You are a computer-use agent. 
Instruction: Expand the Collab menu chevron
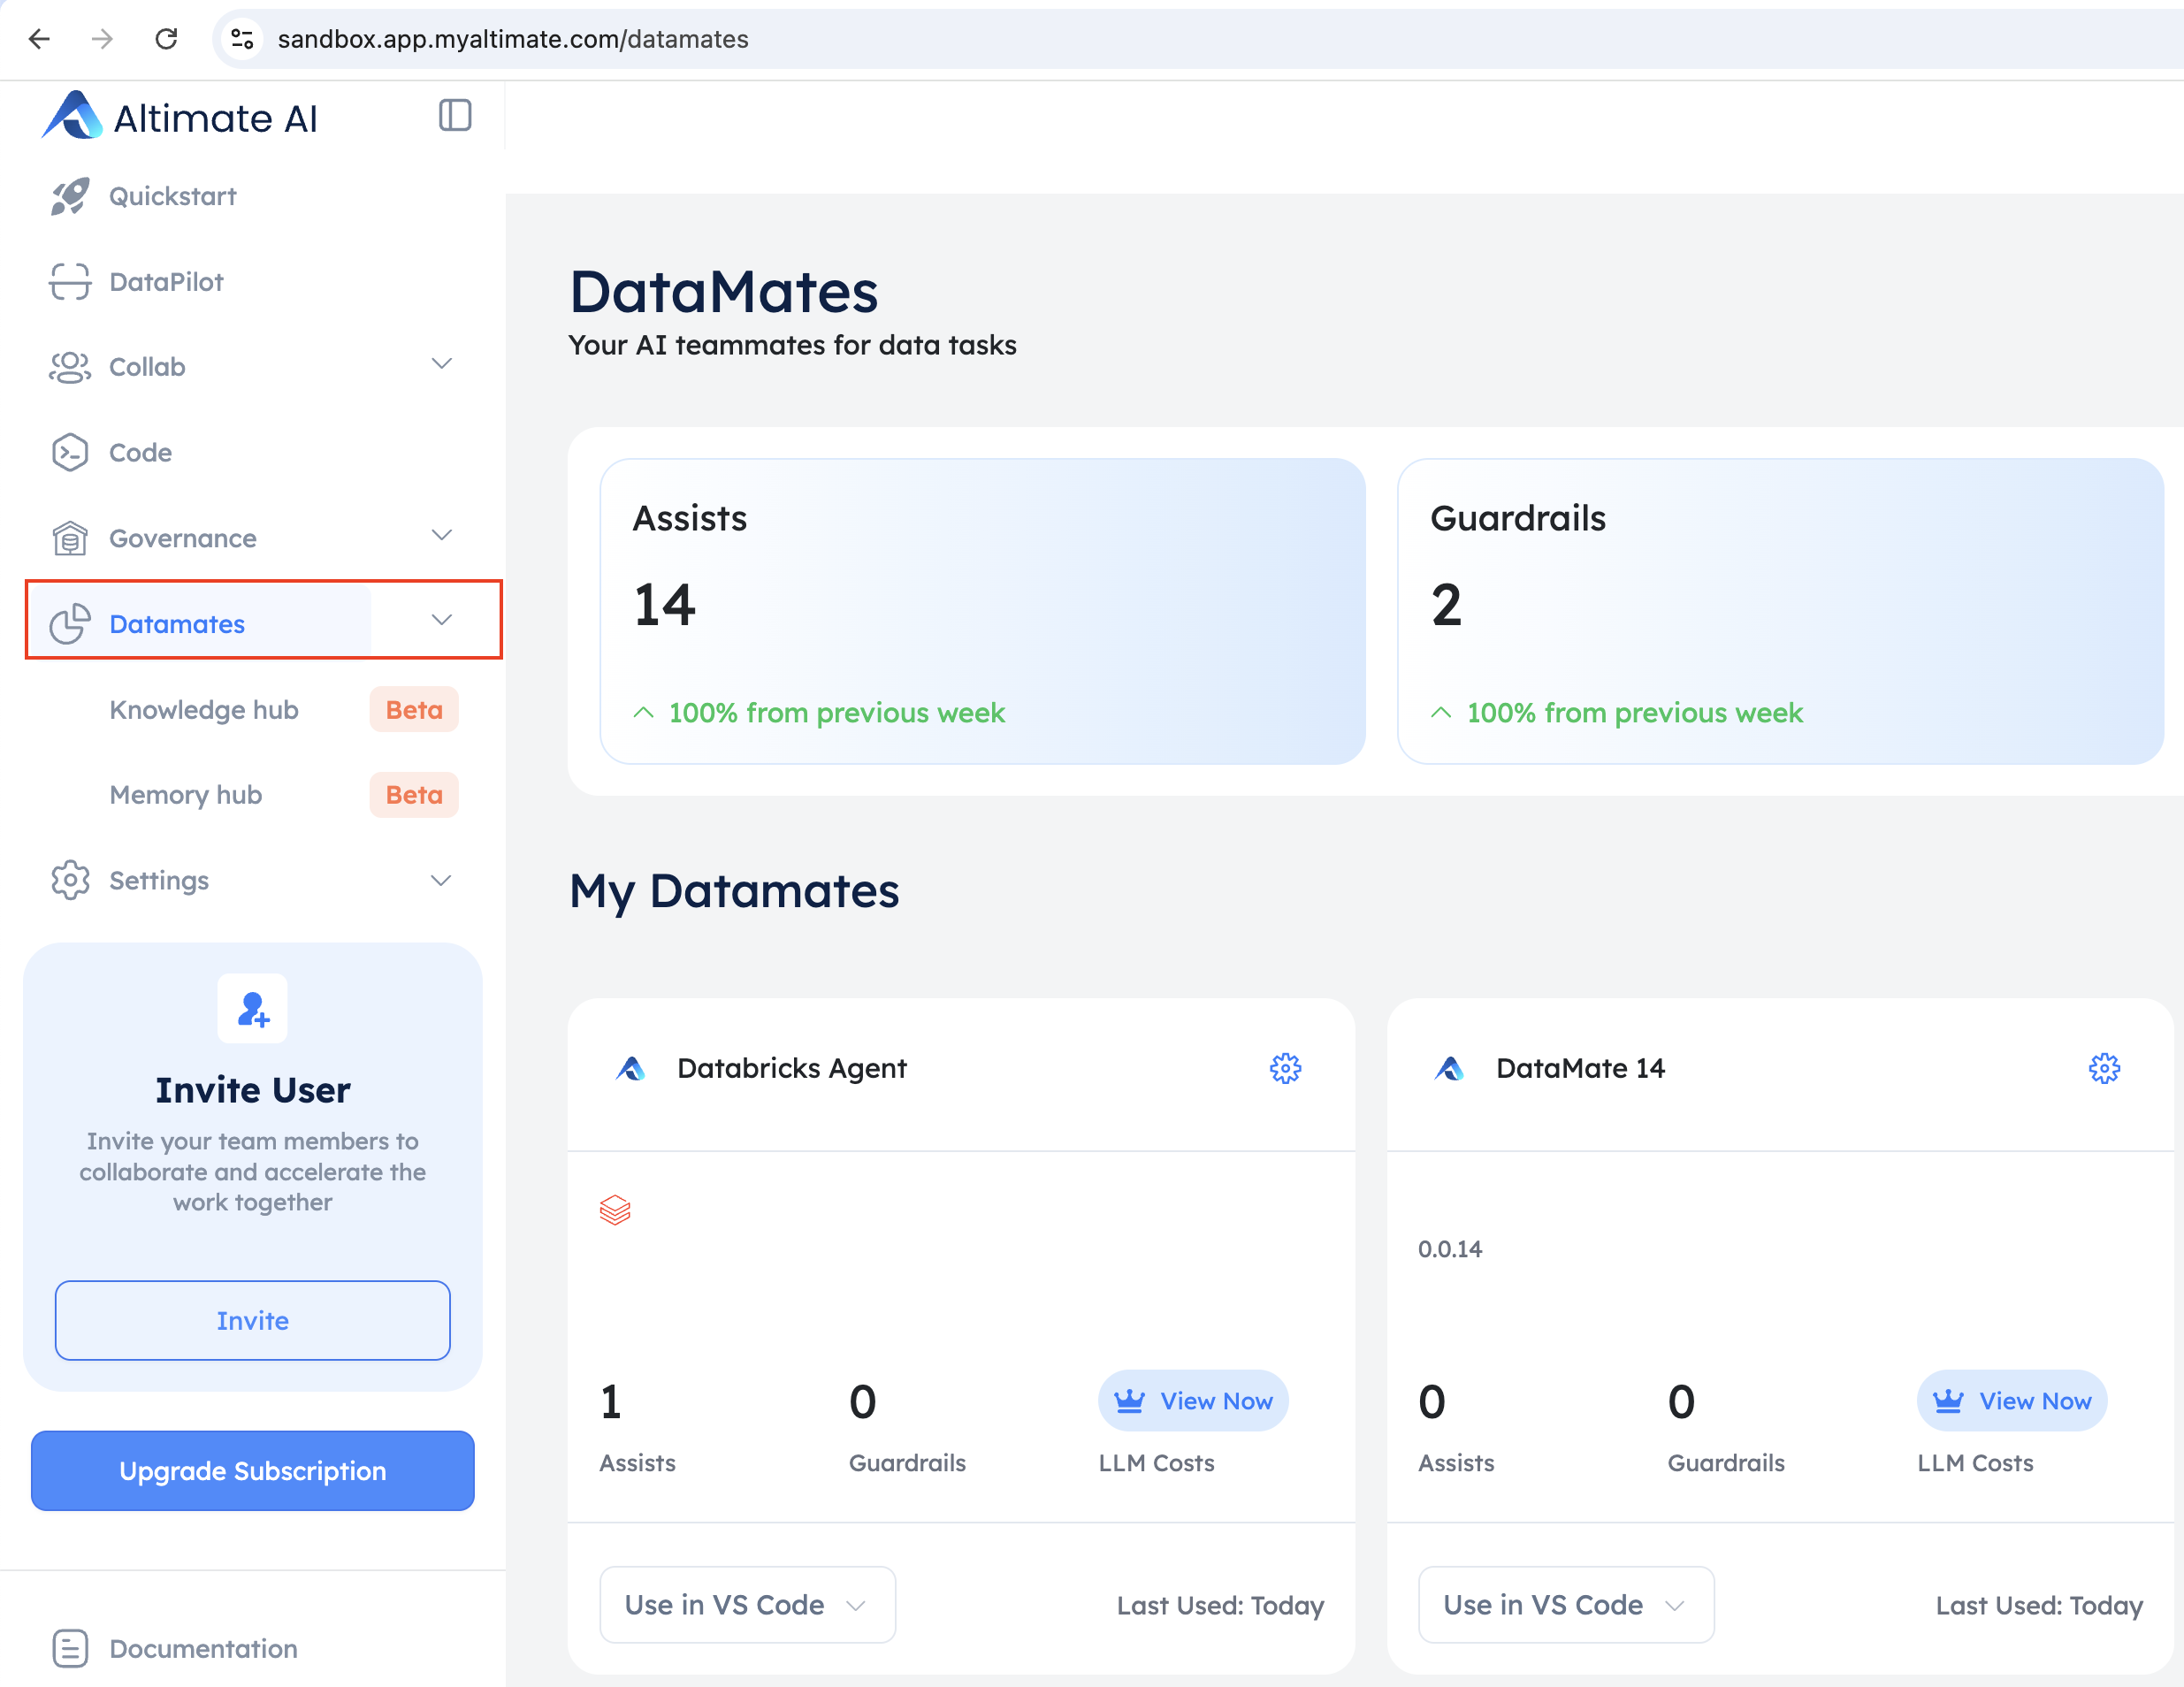442,364
